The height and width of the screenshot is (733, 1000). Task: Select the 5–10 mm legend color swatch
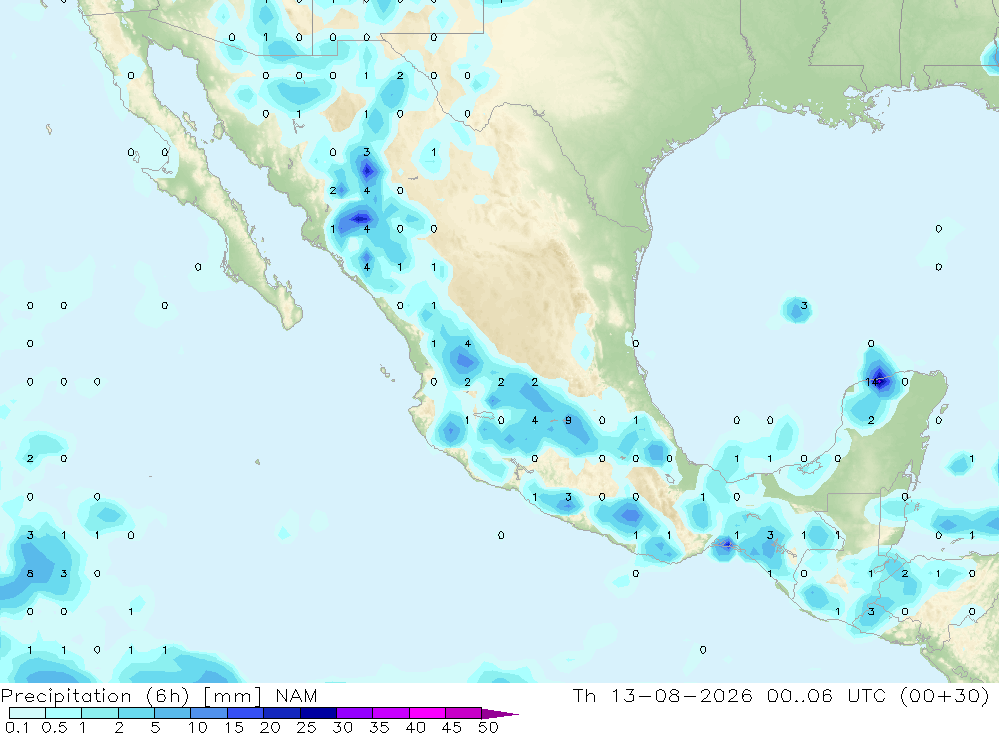(173, 713)
